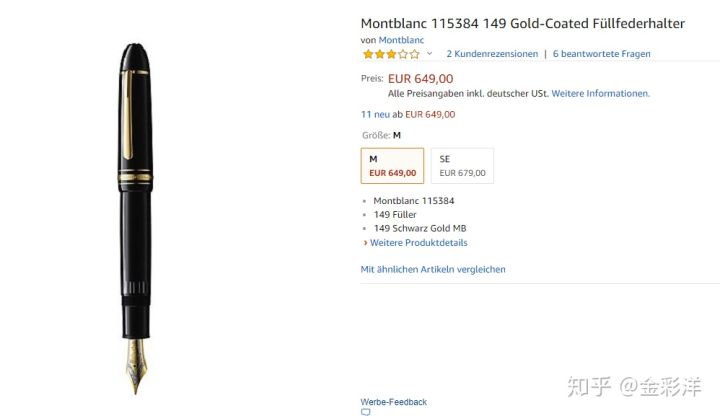Click the orange arrow before Weitere Produktdetails
This screenshot has width=720, height=416.
(x=365, y=243)
